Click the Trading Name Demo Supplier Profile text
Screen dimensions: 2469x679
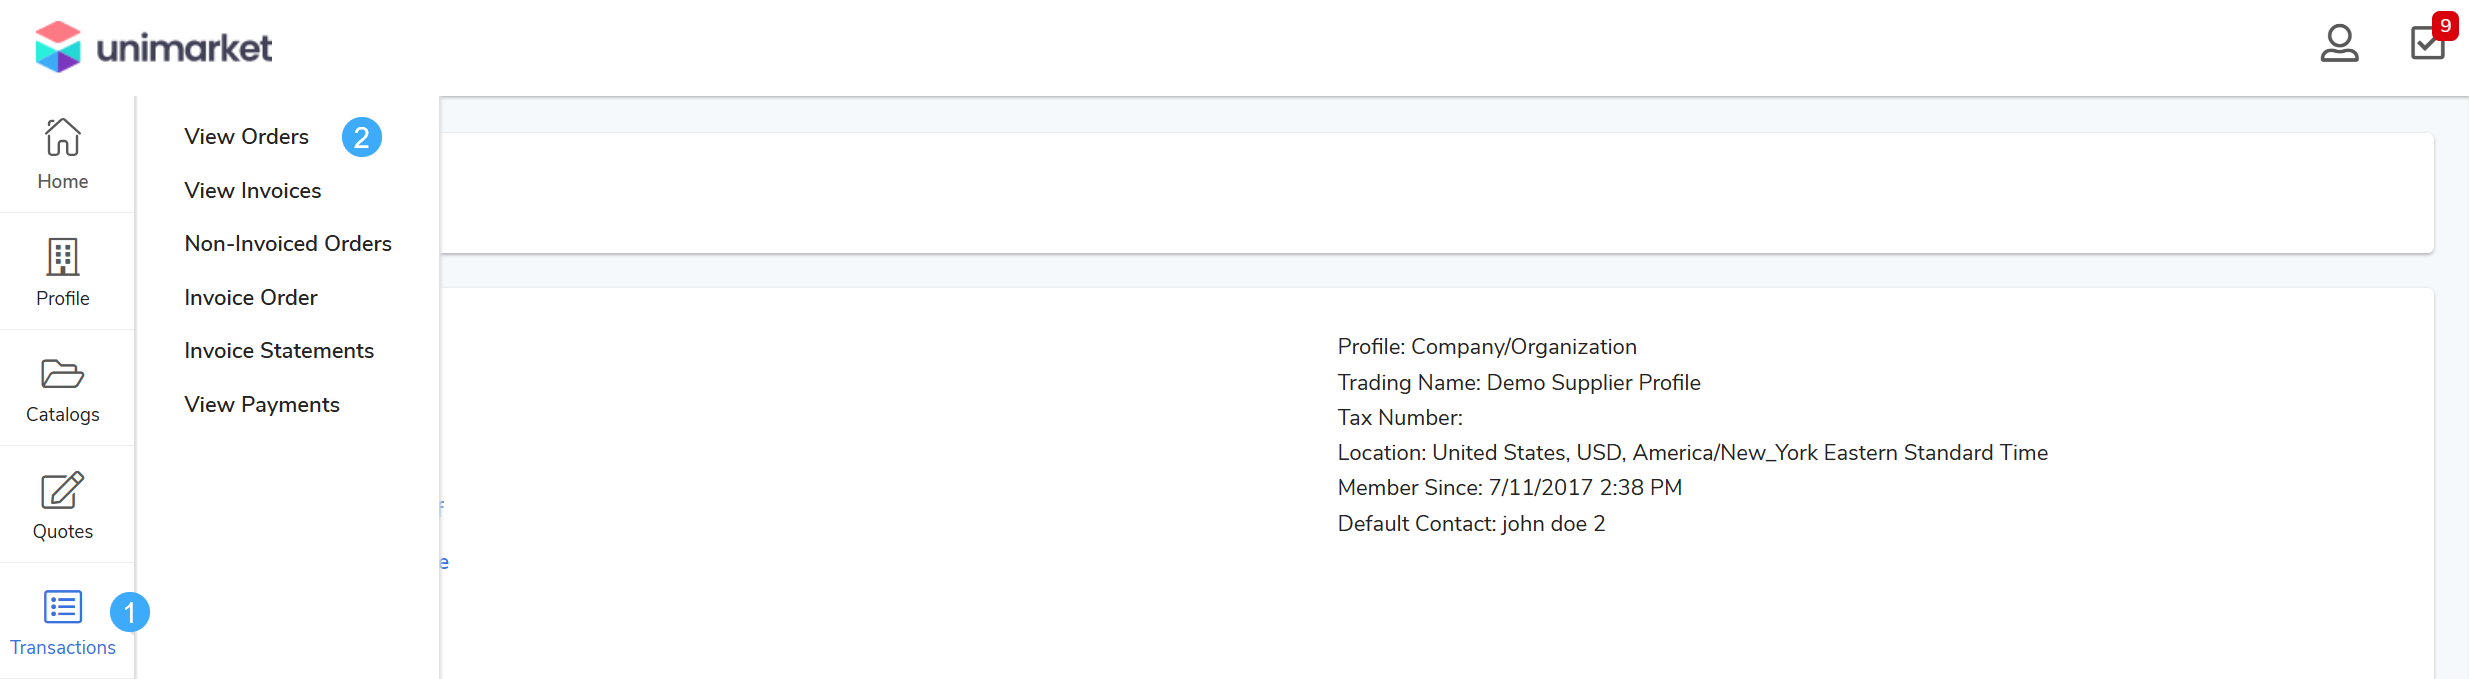[x=1518, y=382]
